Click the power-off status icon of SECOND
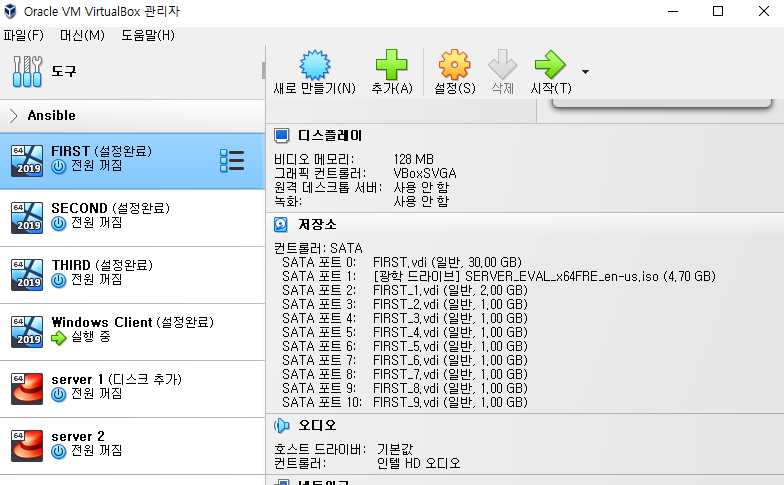784x485 pixels. click(x=58, y=224)
